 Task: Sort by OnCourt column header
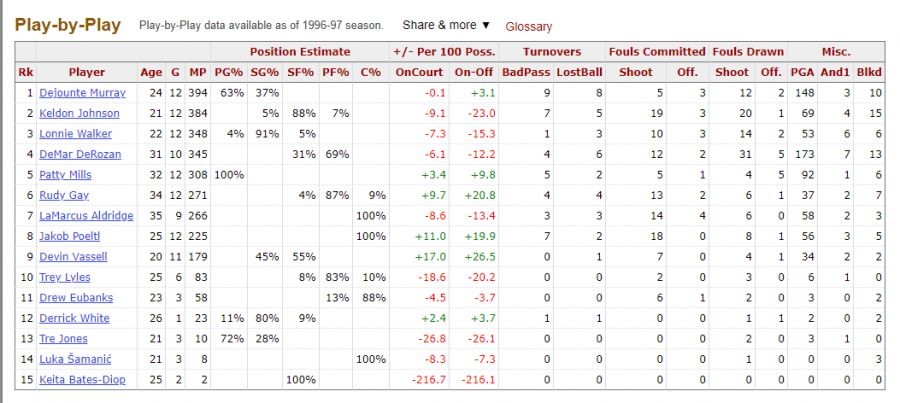coord(420,72)
